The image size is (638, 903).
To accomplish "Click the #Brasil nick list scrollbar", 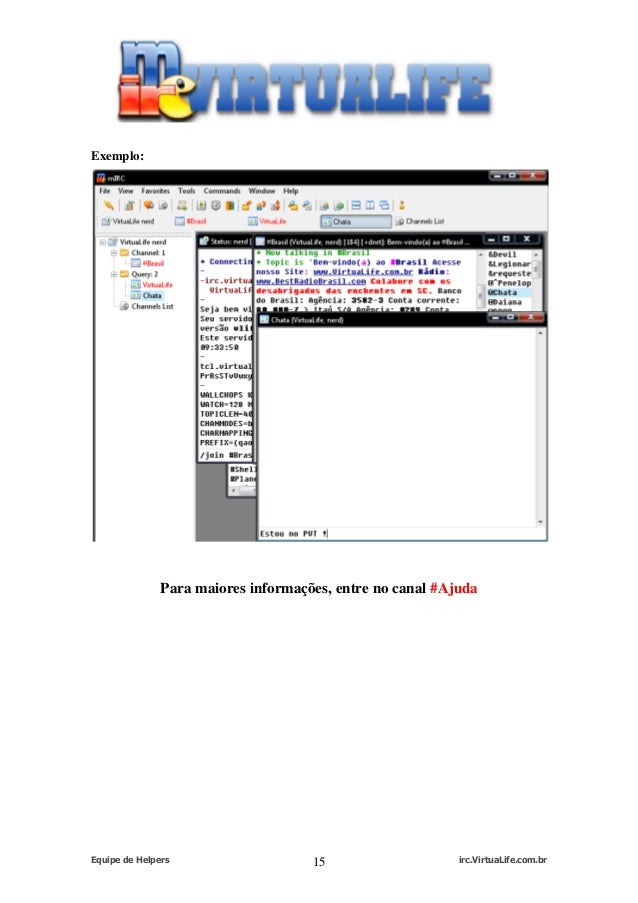I will point(537,280).
